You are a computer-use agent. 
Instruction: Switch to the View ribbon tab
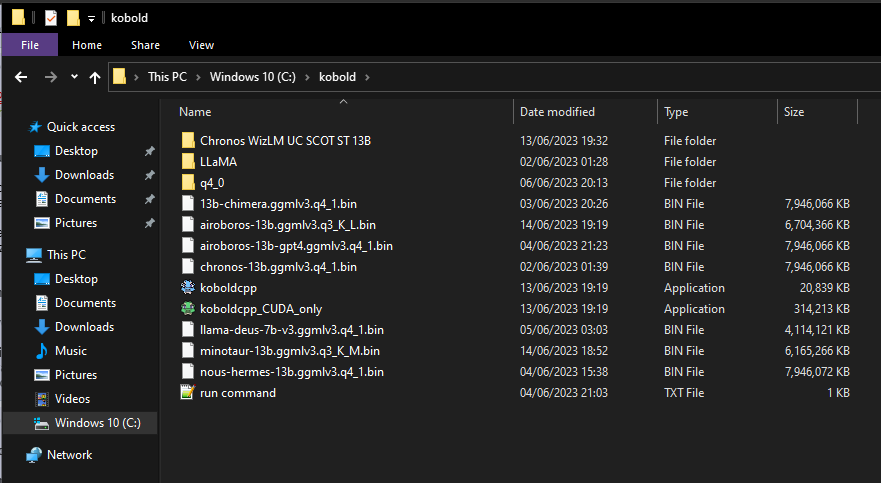(x=201, y=45)
